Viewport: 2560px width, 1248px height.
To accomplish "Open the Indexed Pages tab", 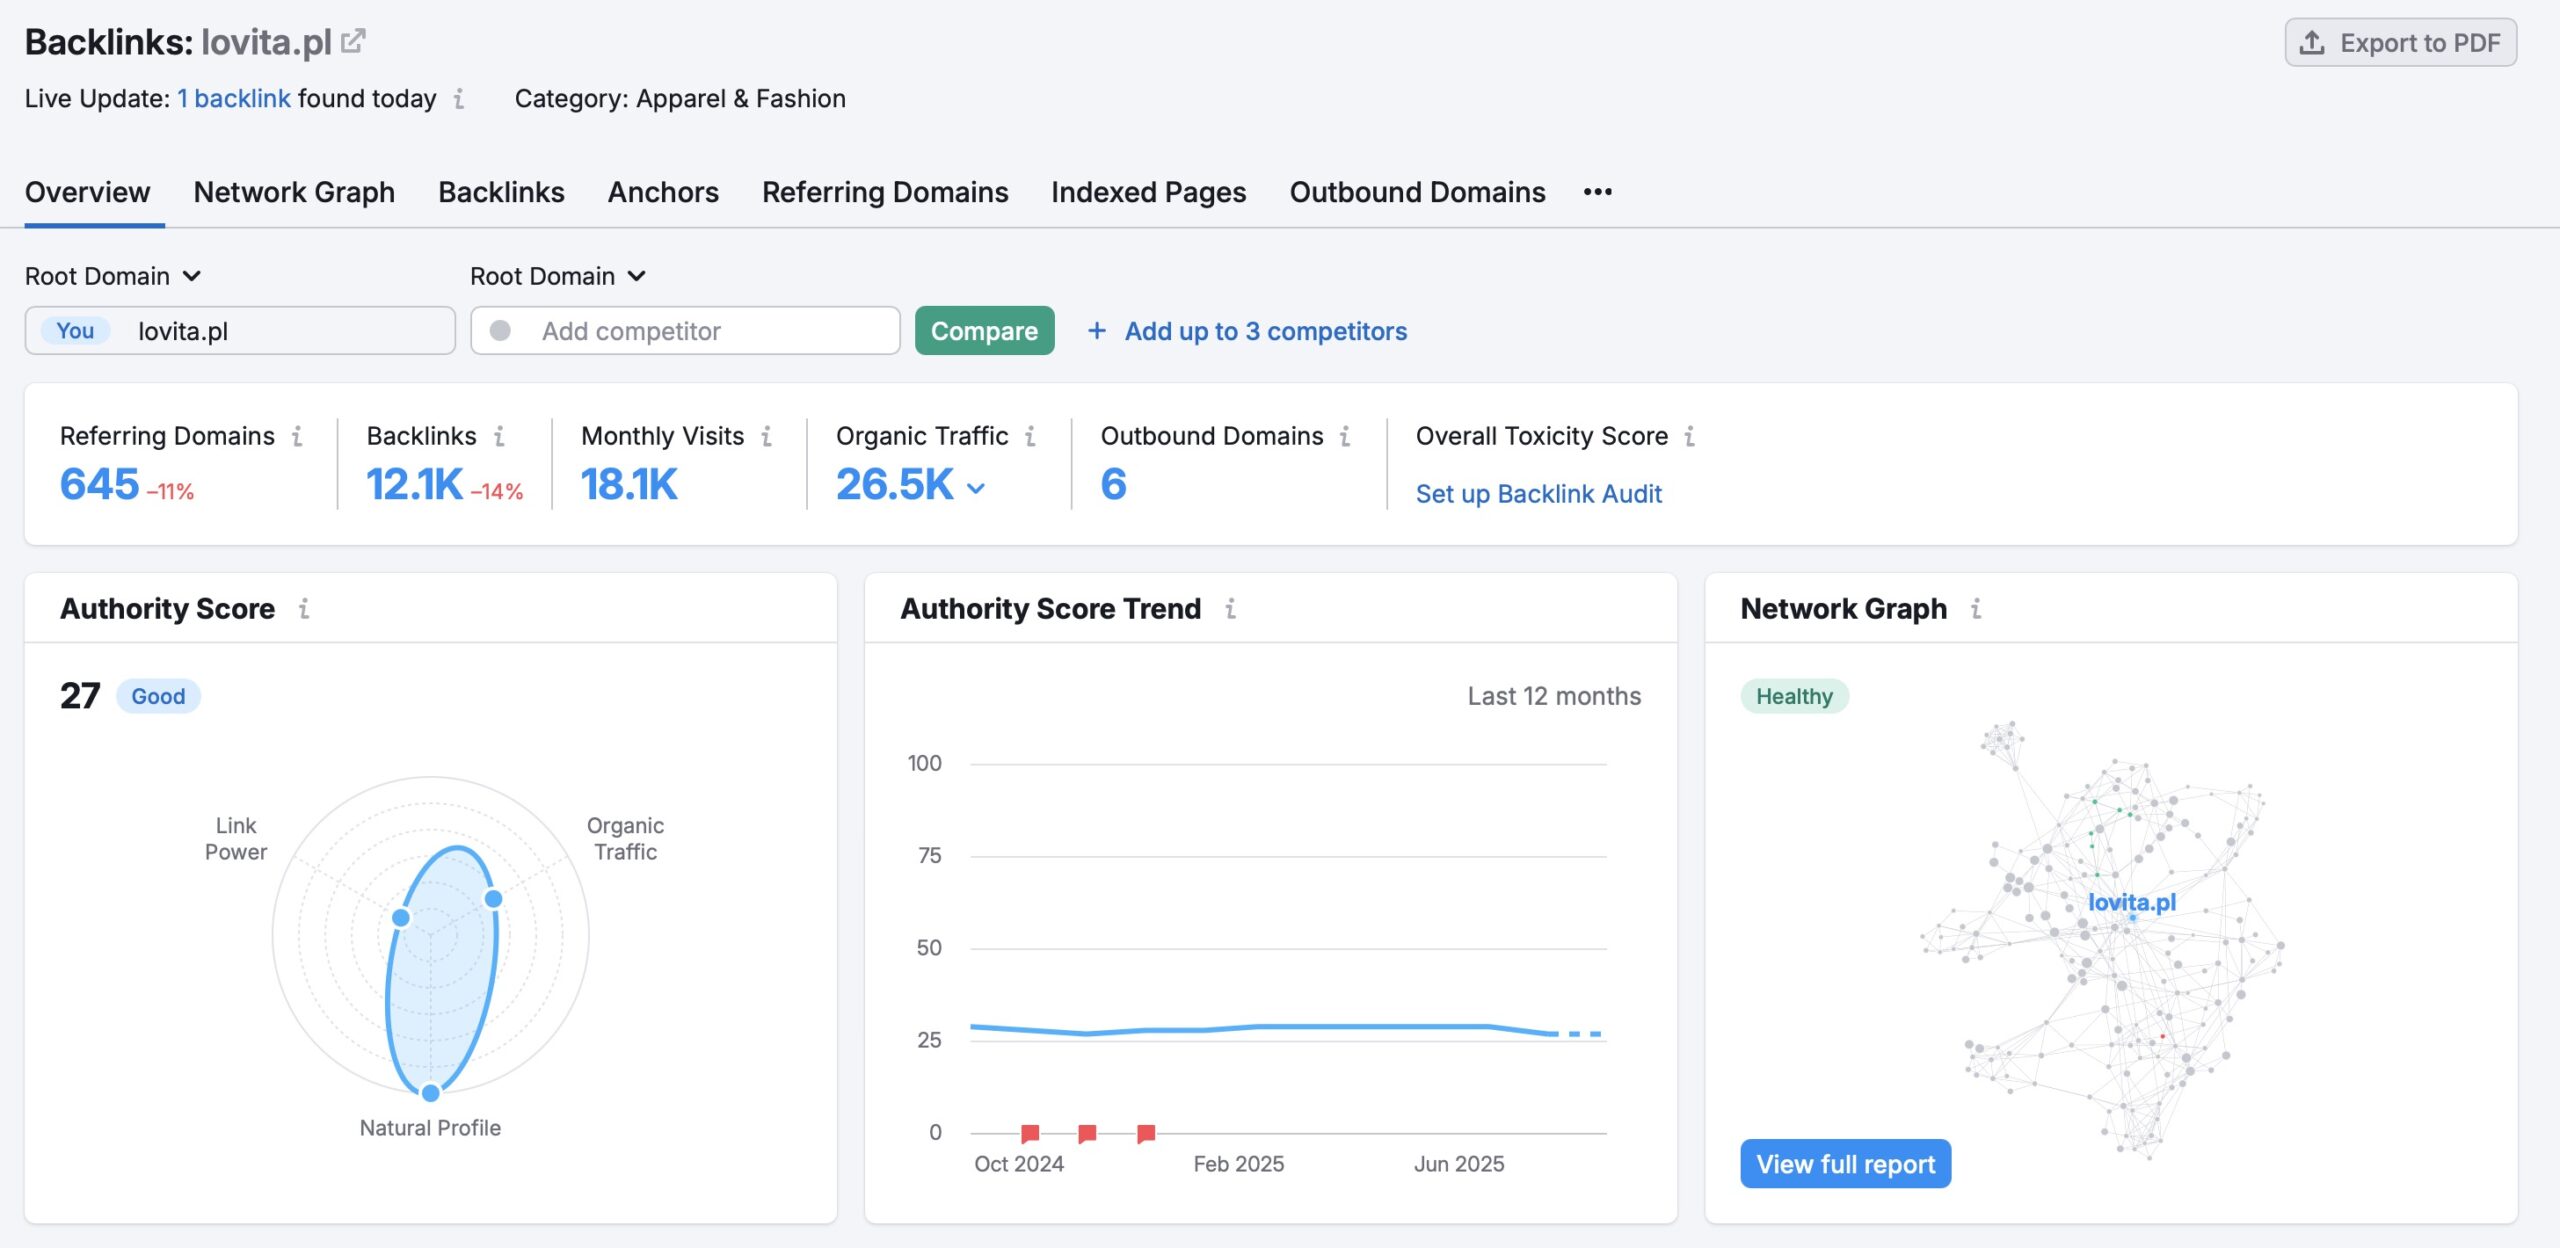I will coord(1148,192).
